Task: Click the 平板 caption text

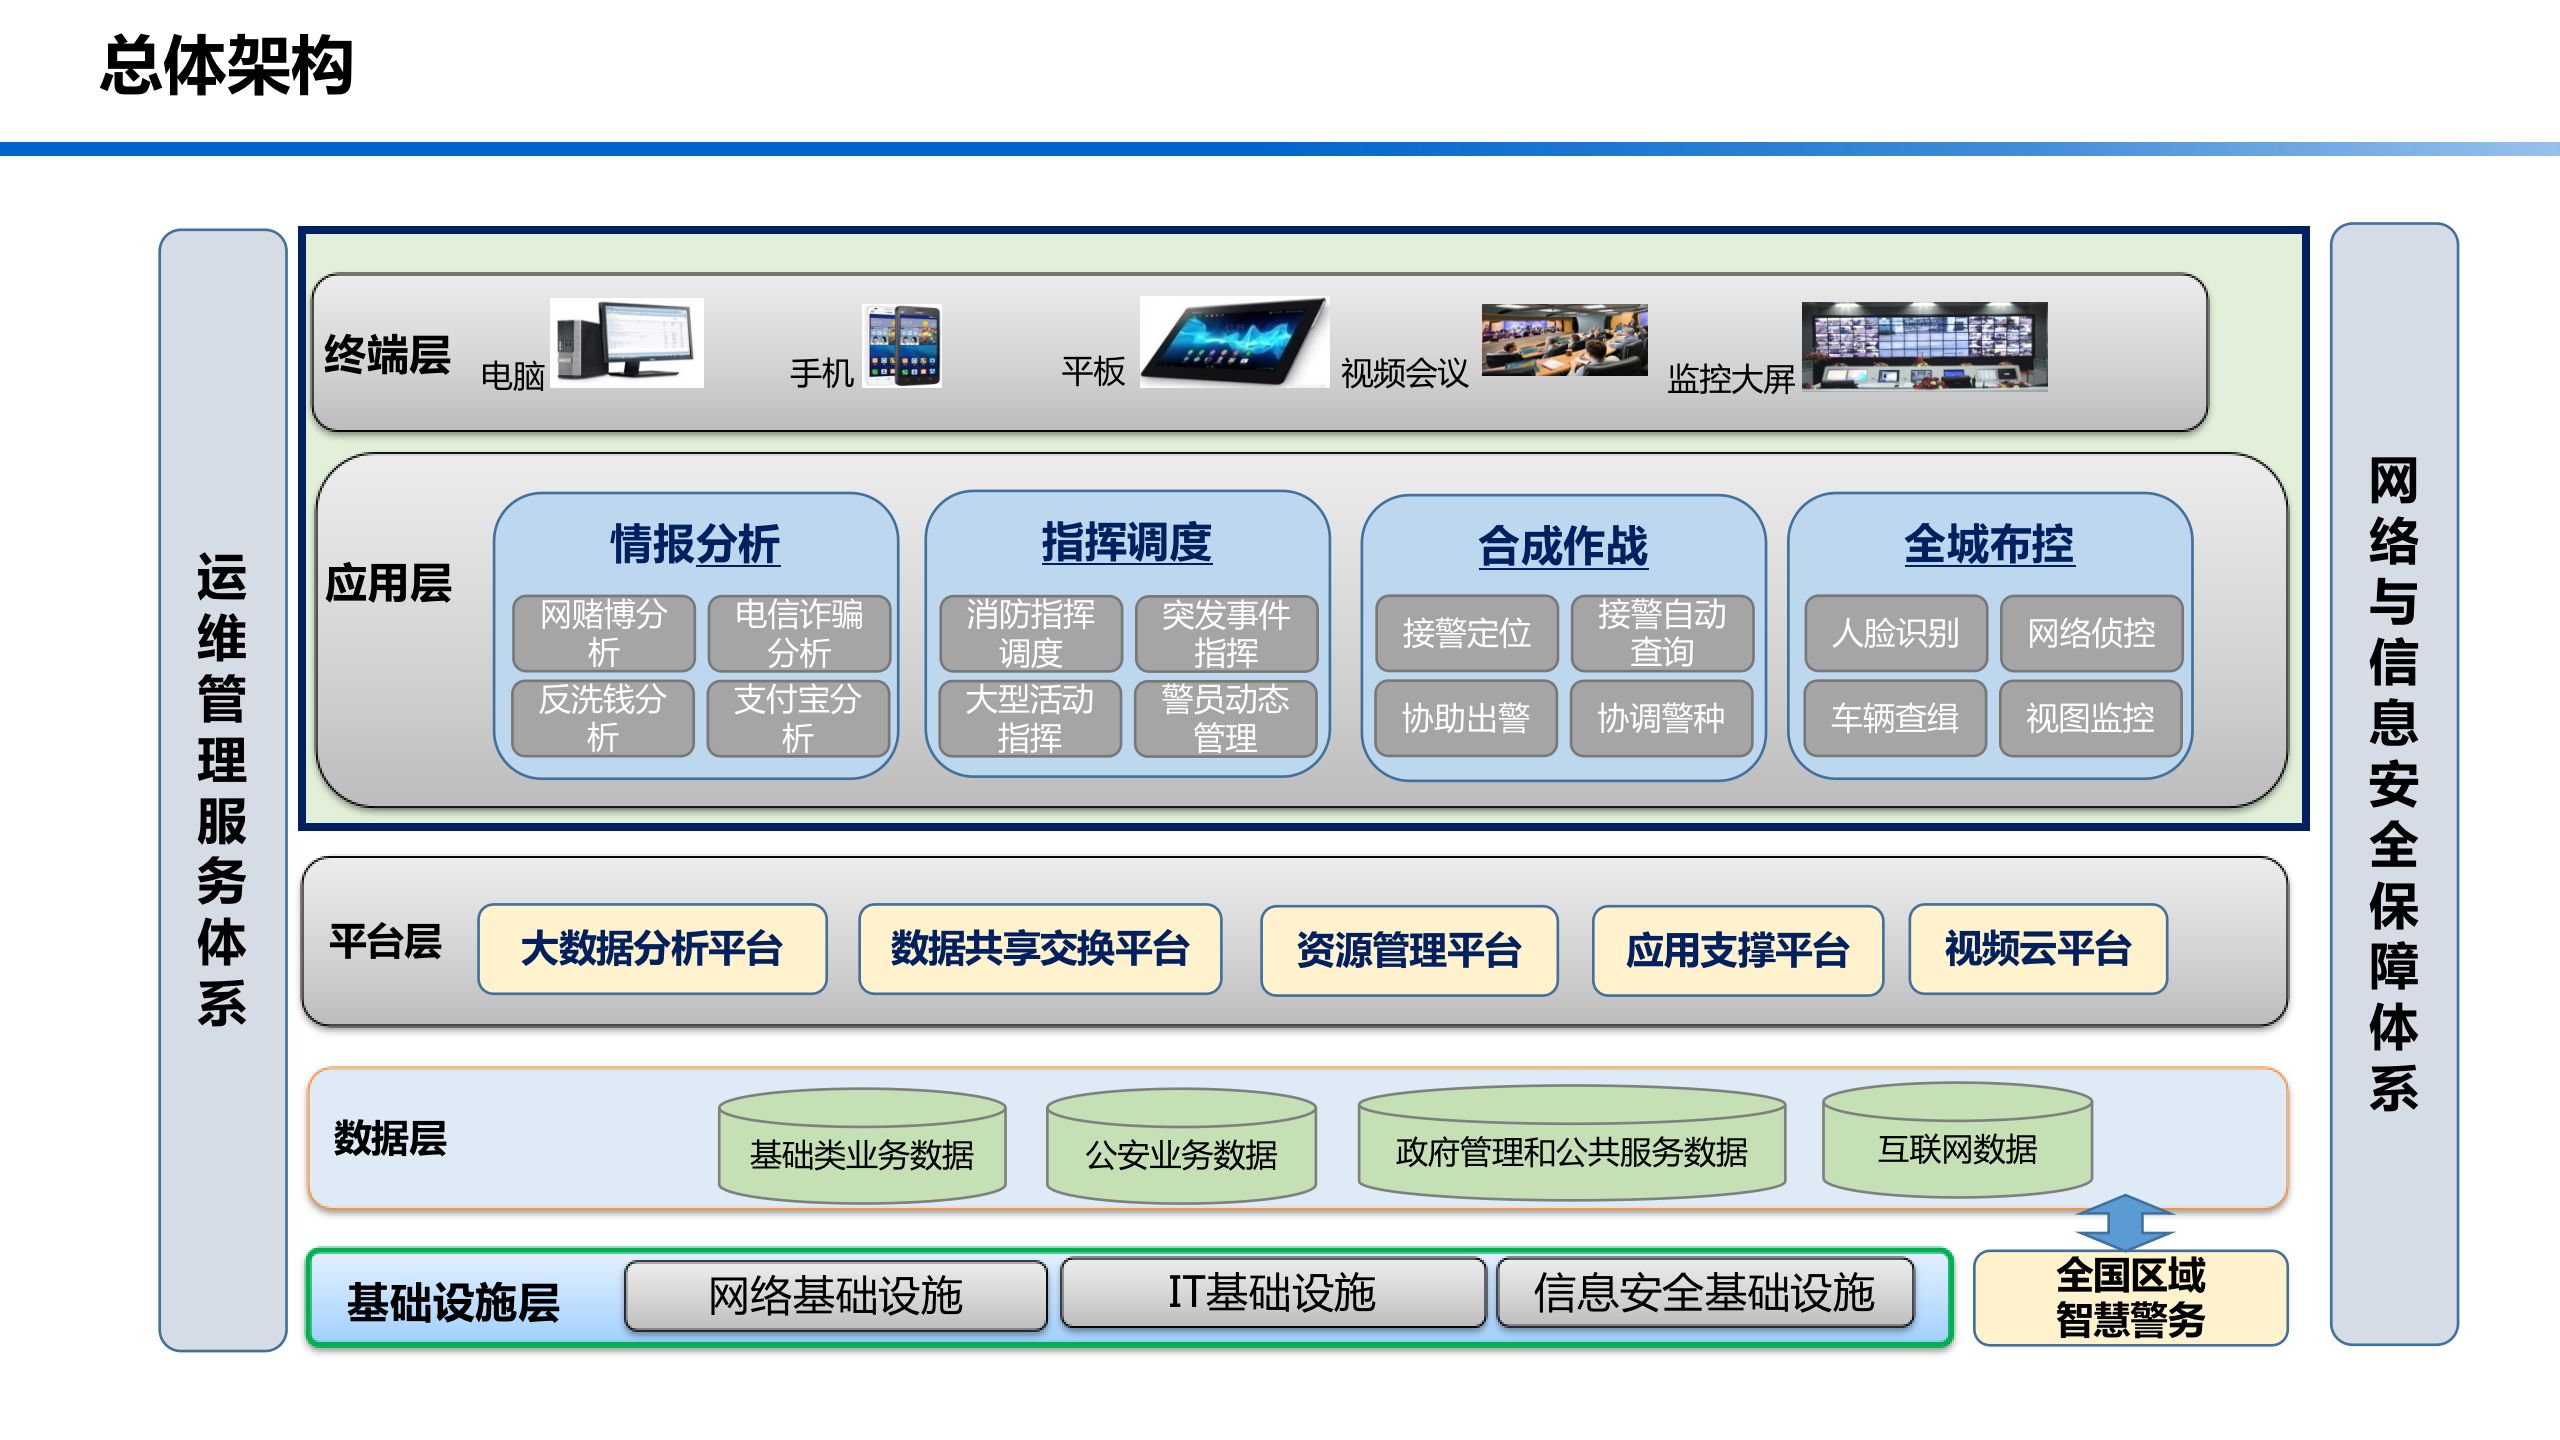Action: [x=1094, y=372]
